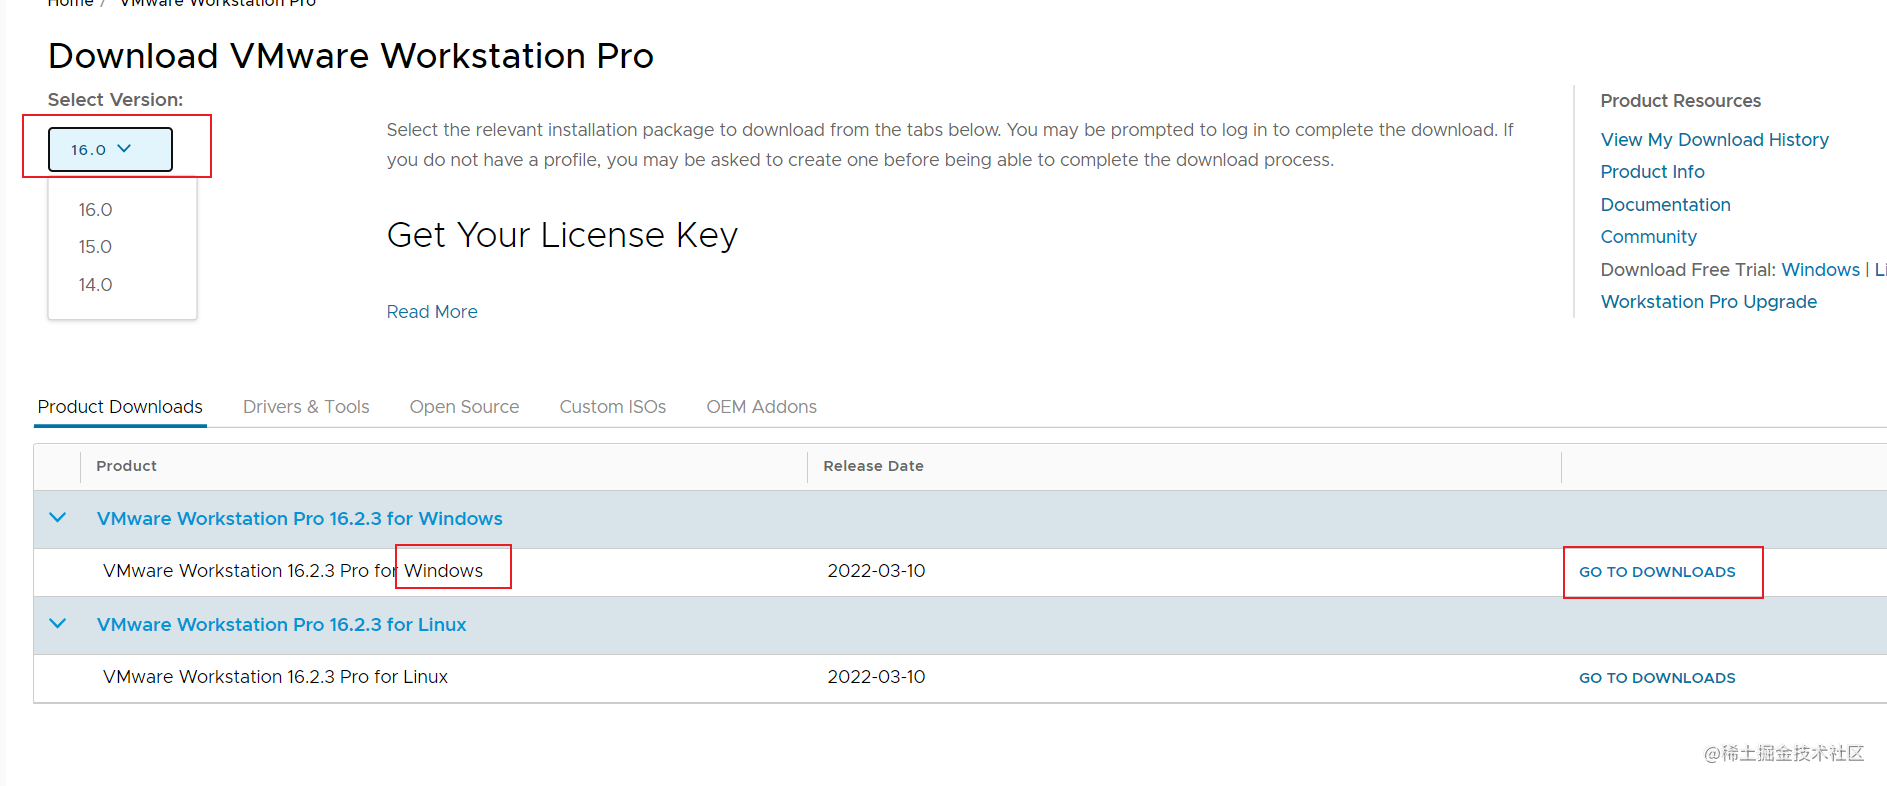Open the Drivers & Tools tab

(x=306, y=407)
